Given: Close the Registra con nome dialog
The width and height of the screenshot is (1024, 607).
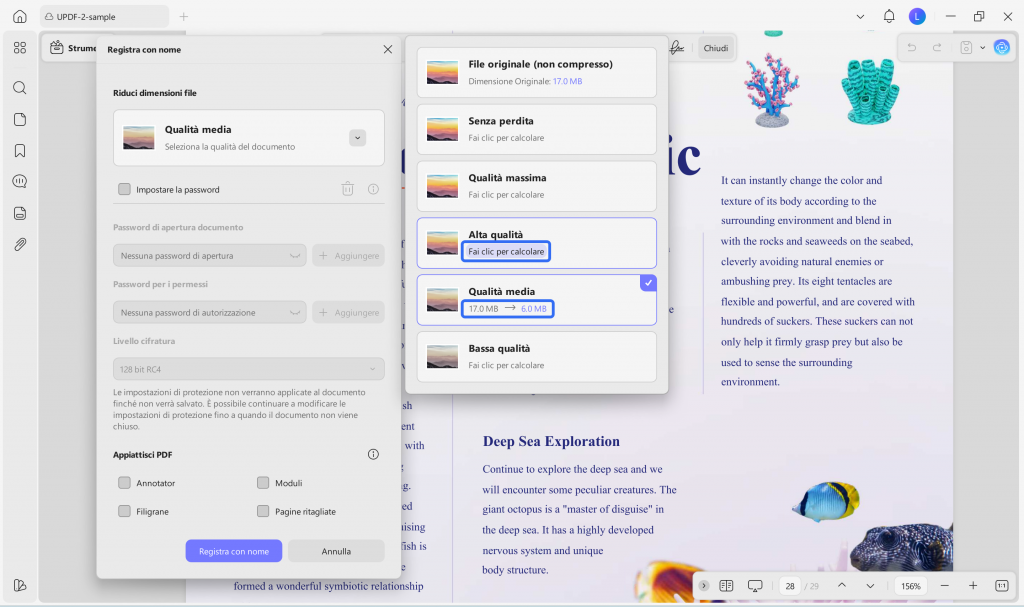Looking at the screenshot, I should click(x=387, y=49).
